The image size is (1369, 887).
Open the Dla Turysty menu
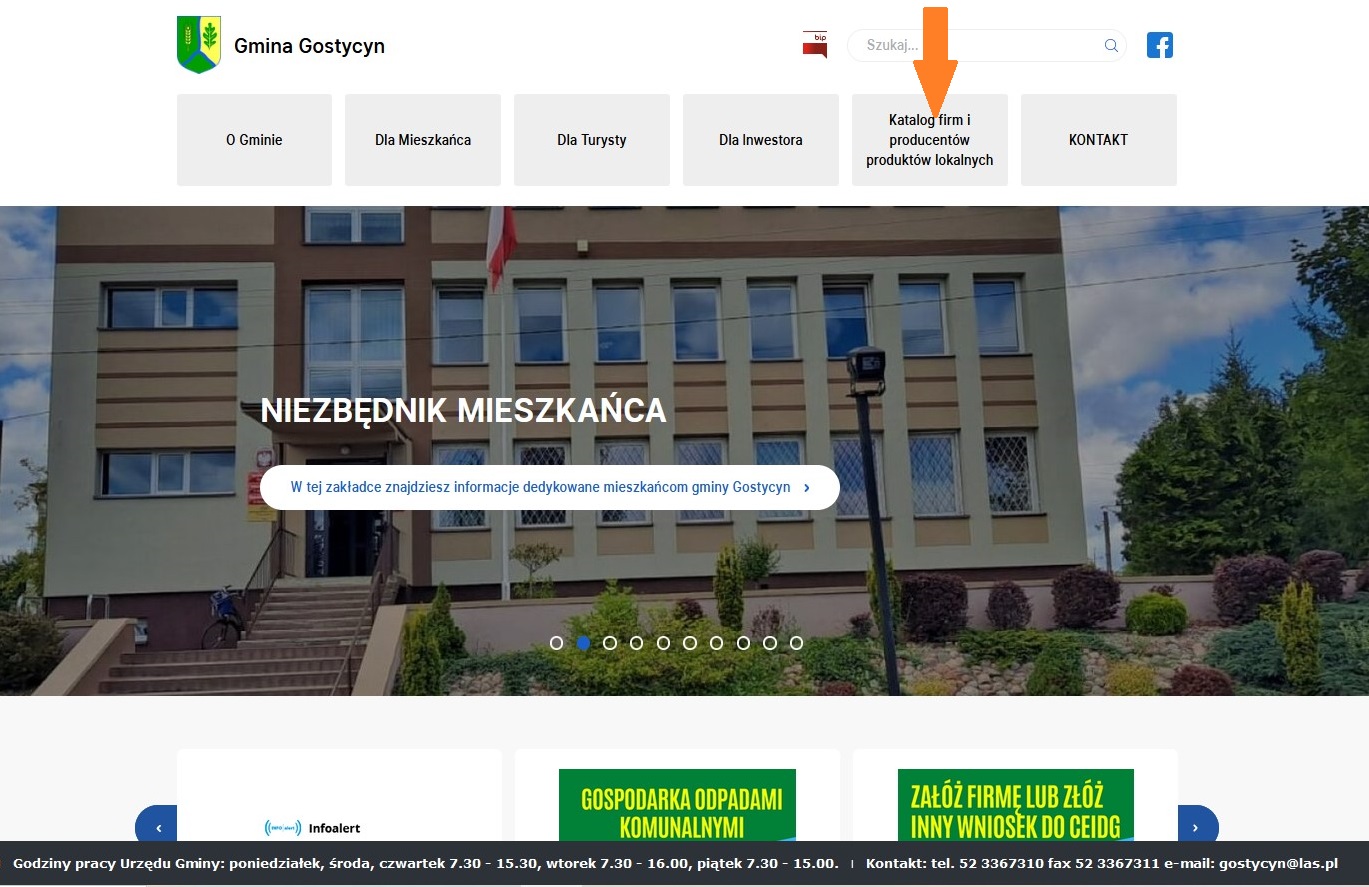tap(592, 140)
